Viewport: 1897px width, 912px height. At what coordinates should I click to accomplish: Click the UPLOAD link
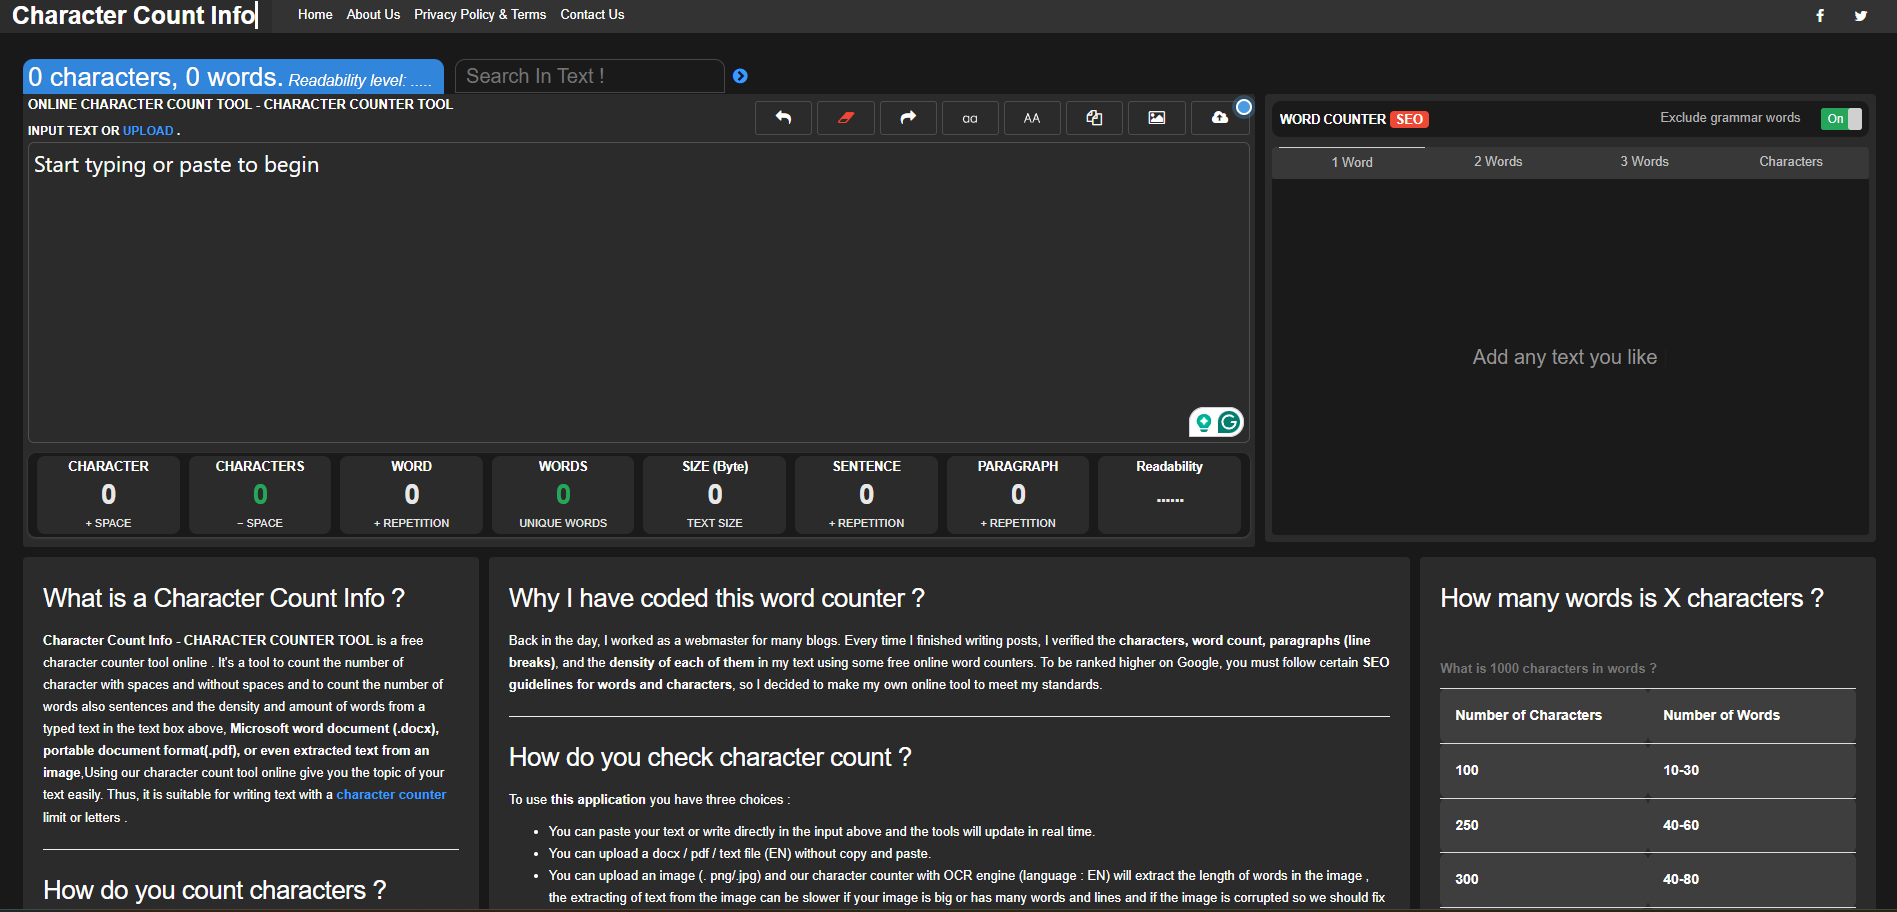148,131
